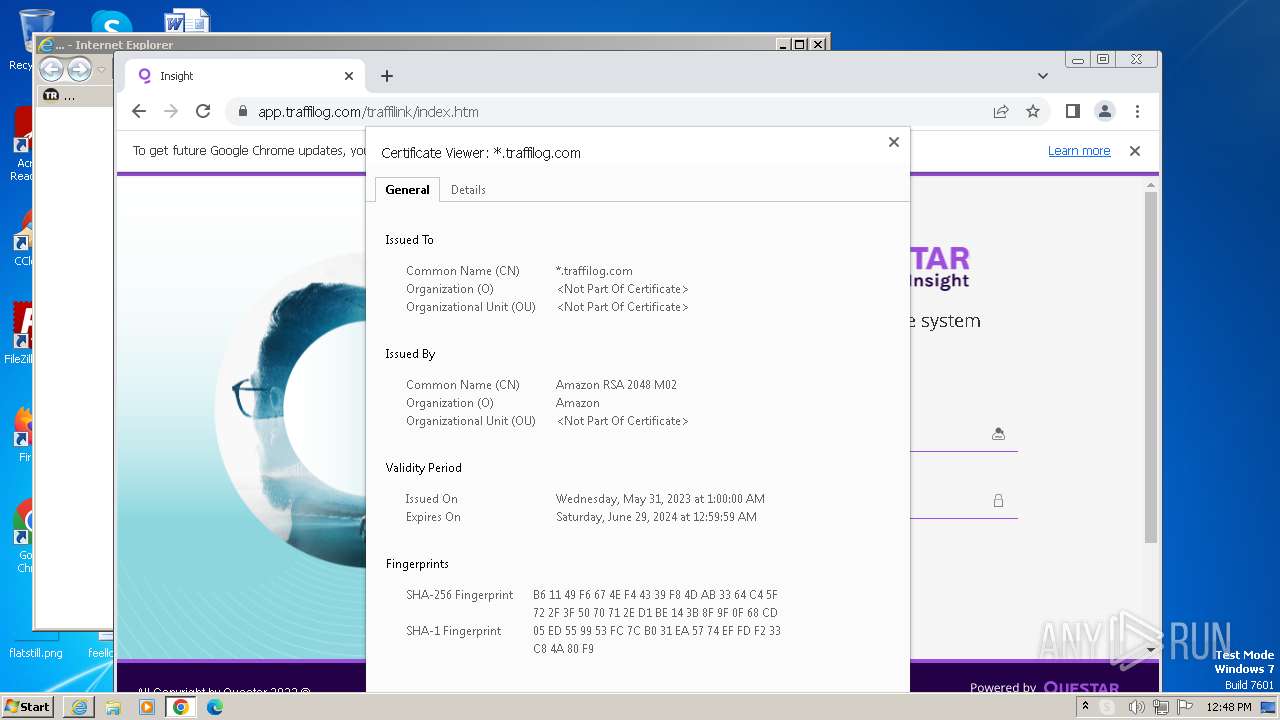The height and width of the screenshot is (720, 1280).
Task: Click the SHA-1 fingerprint value
Action: (657, 640)
